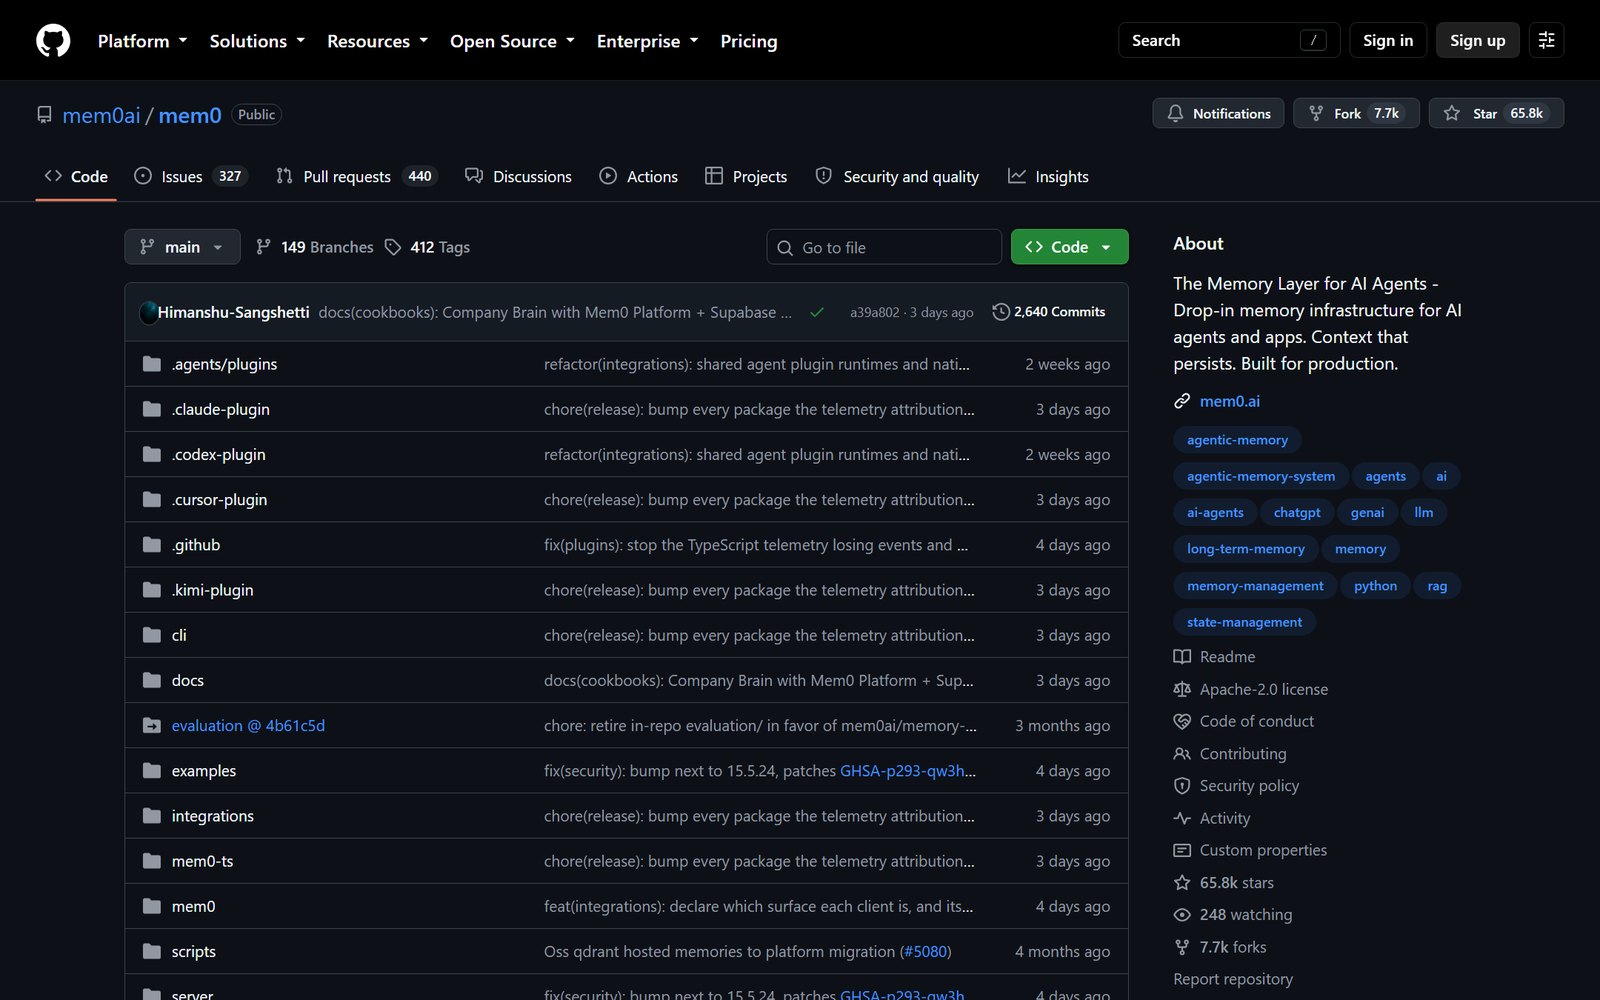
Task: Select the Code tab
Action: pos(76,176)
